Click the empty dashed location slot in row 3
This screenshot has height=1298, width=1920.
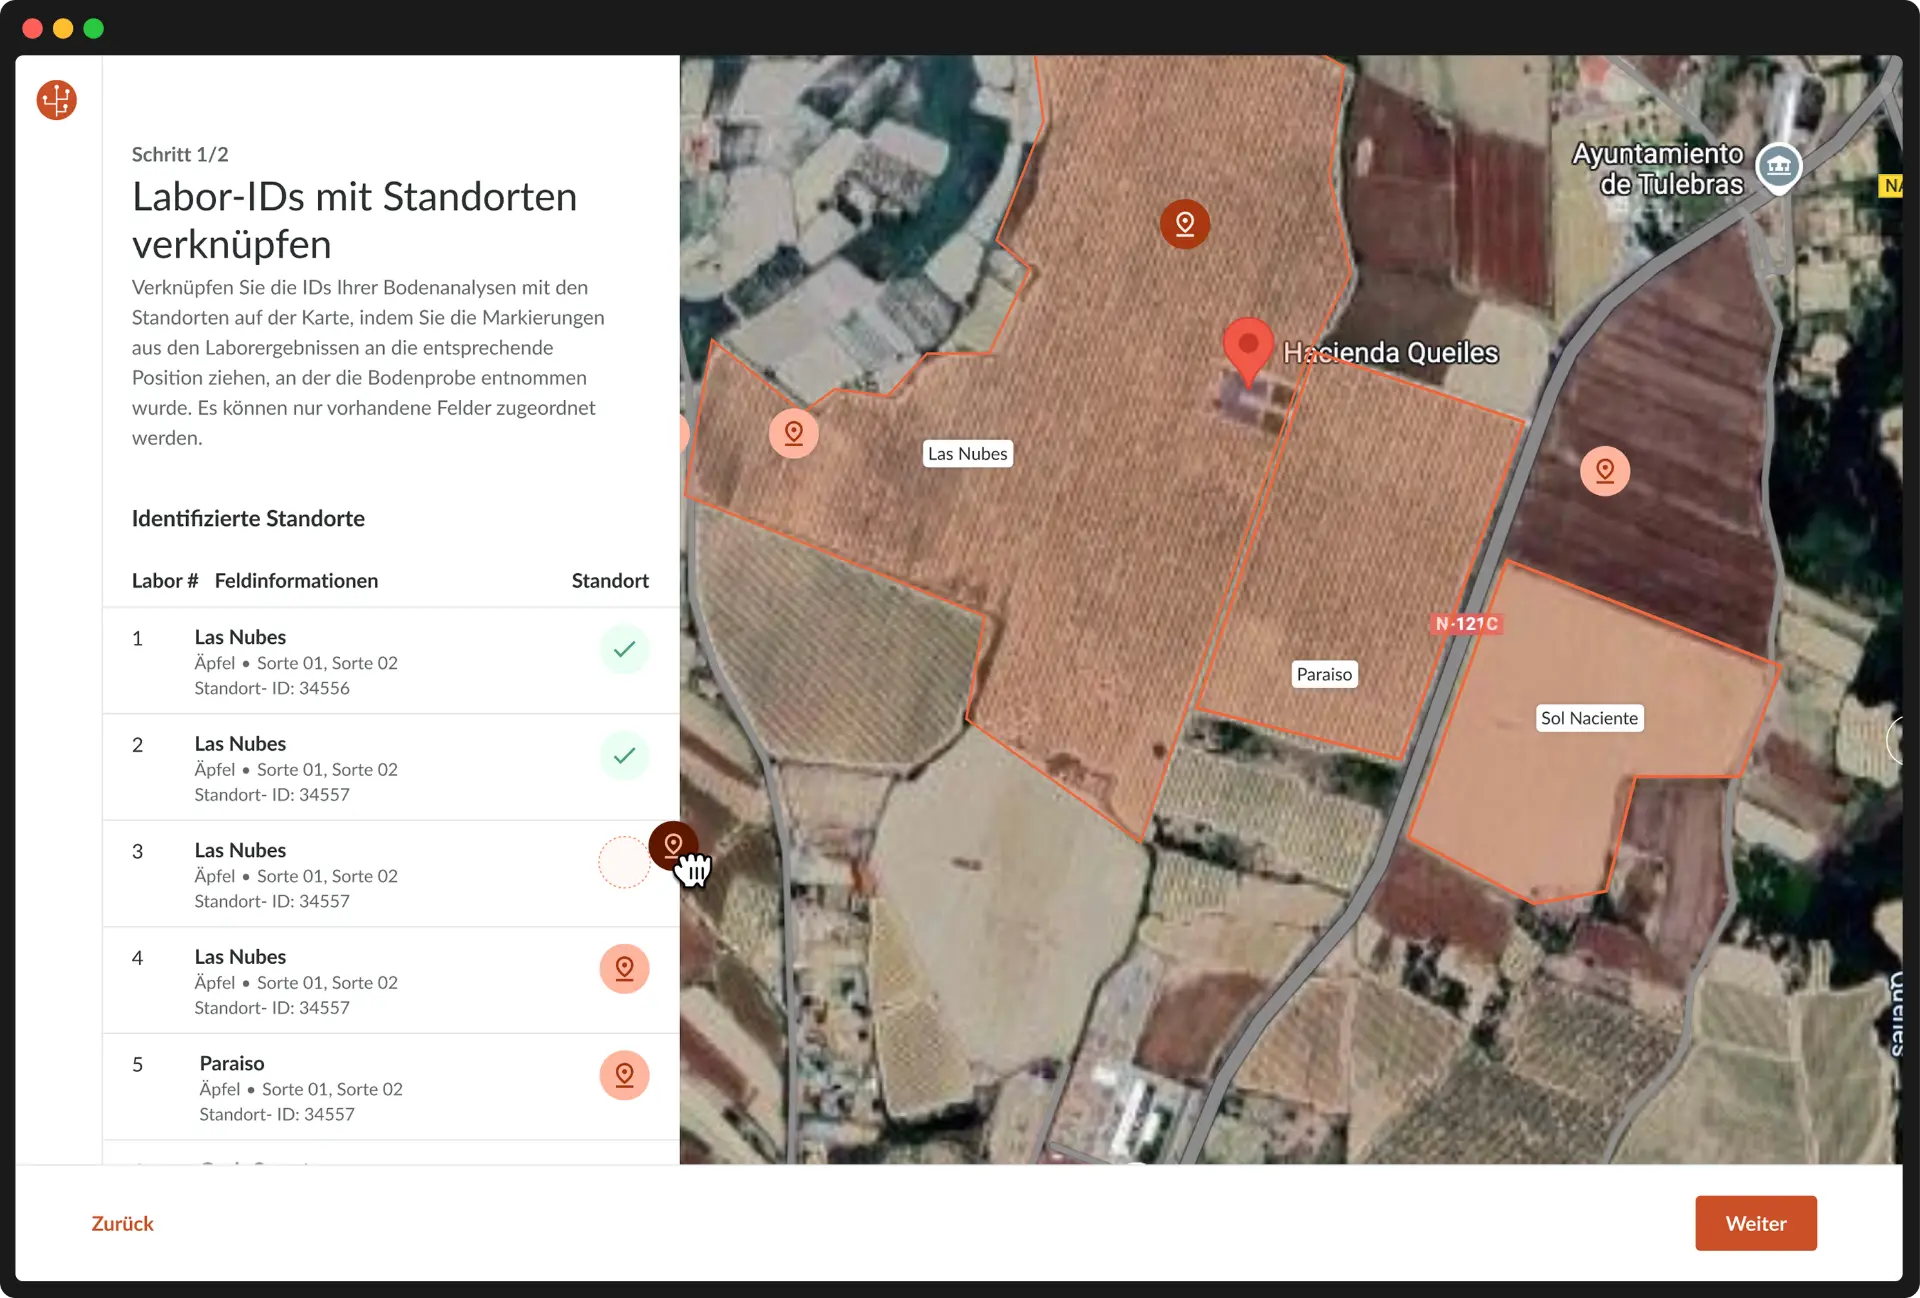[x=624, y=862]
